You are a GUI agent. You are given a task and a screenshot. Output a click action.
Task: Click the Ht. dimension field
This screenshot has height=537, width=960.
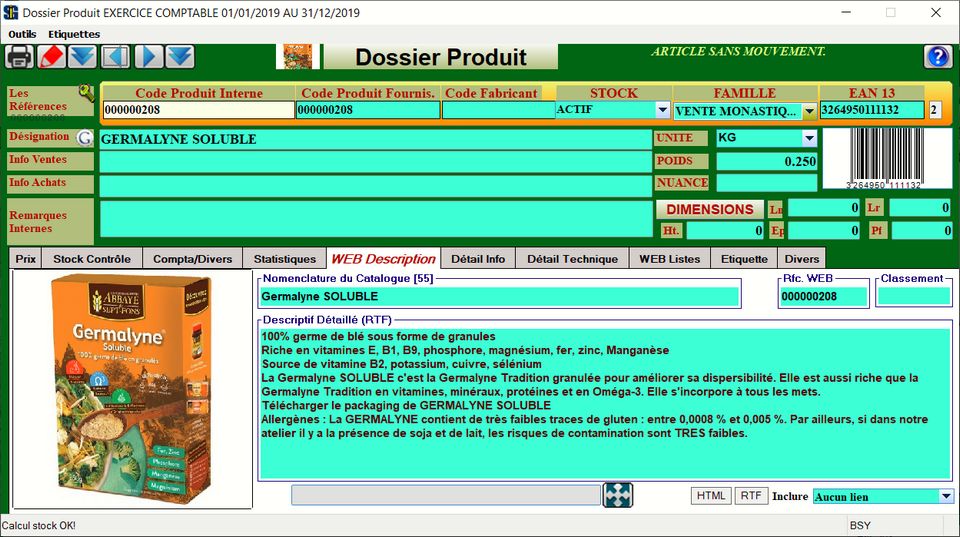725,230
